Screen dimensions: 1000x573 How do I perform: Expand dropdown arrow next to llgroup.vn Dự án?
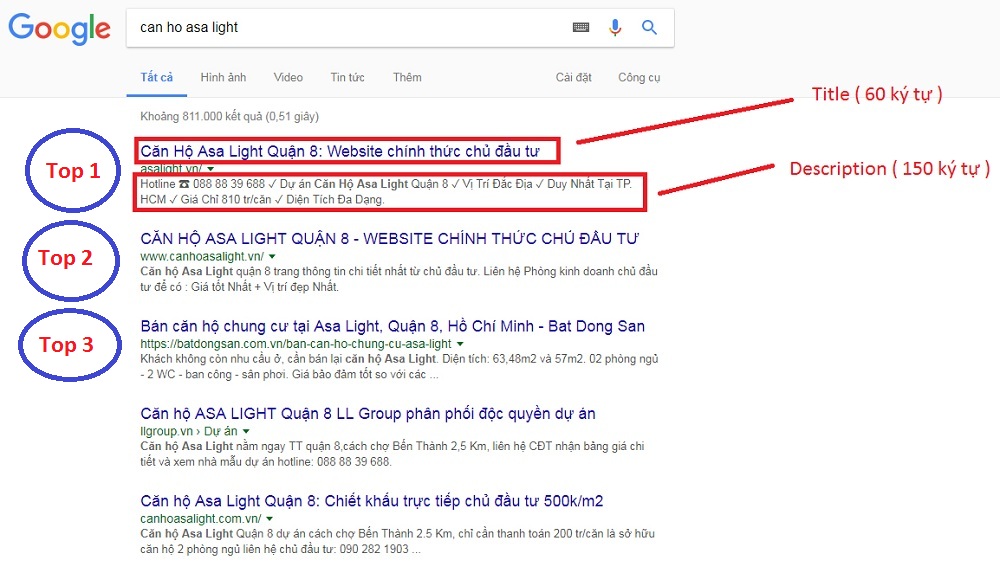click(245, 432)
